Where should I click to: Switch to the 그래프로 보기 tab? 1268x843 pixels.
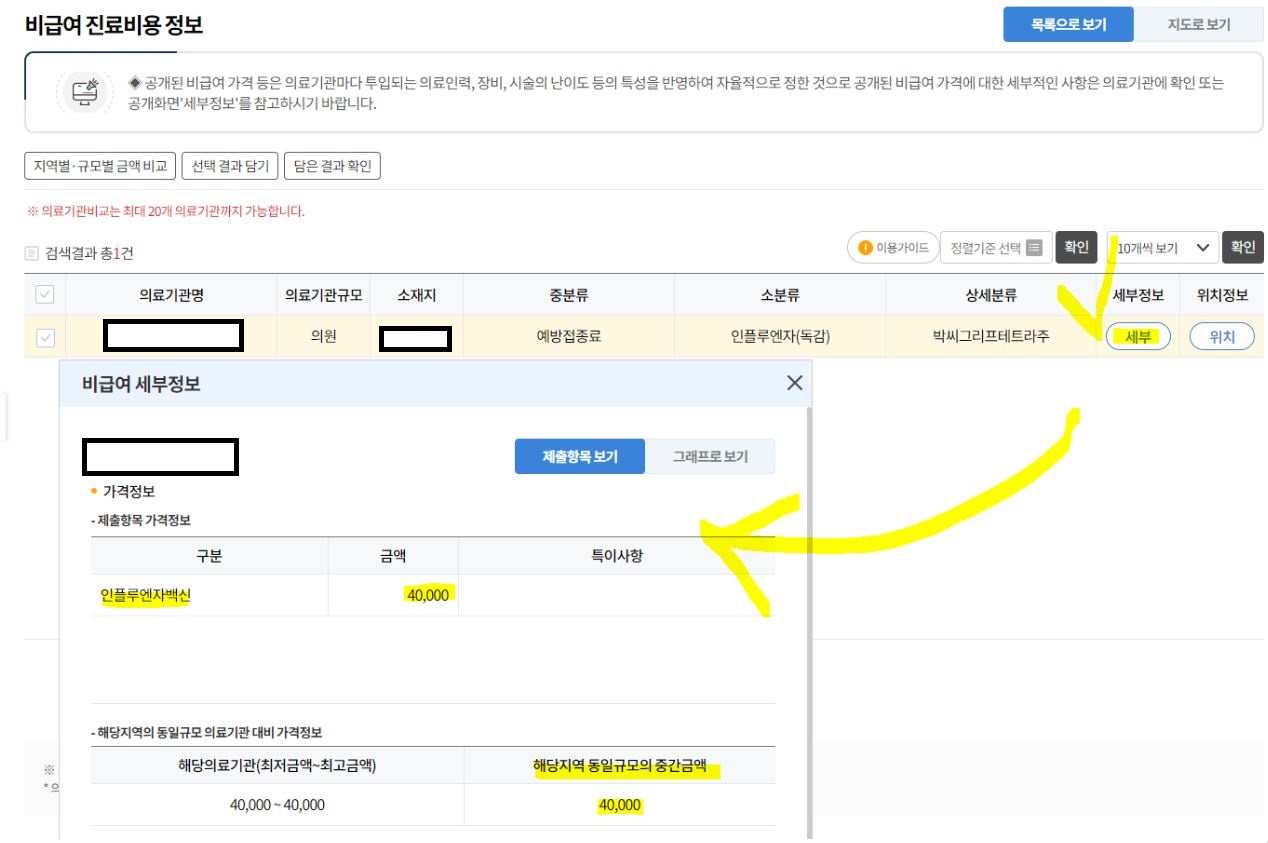coord(713,455)
